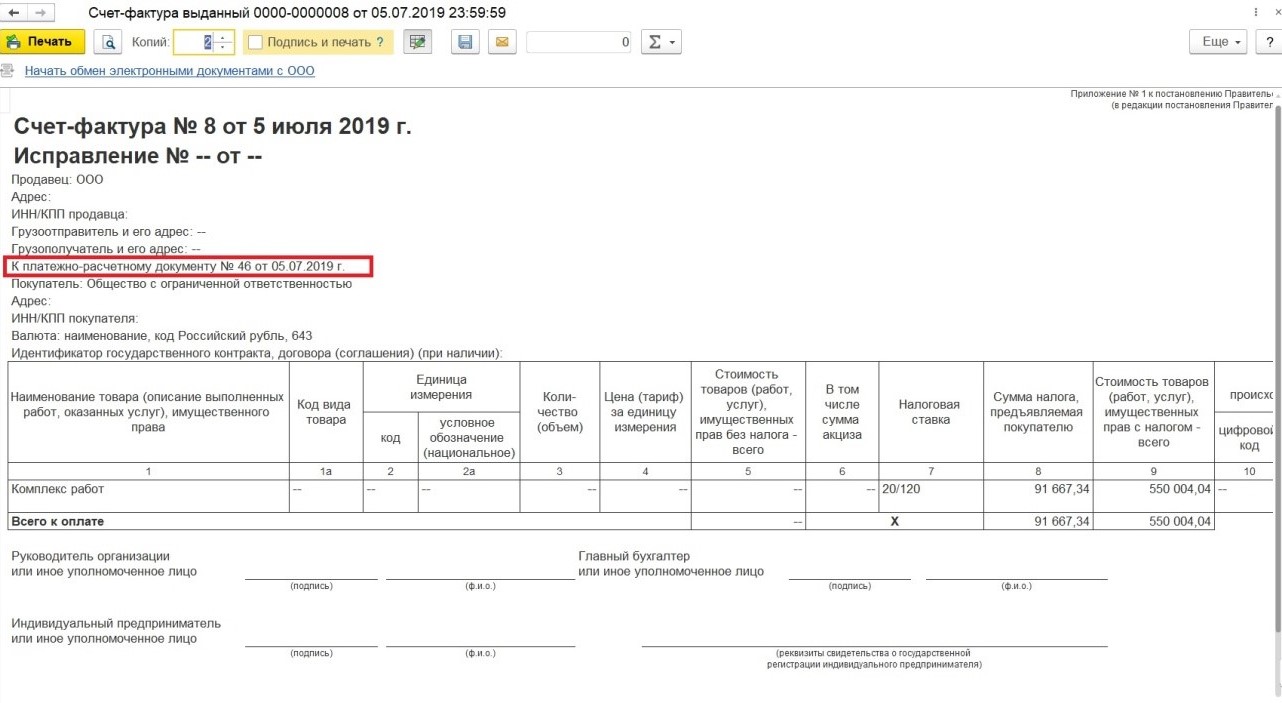Click the yellow Печать button
This screenshot has height=703, width=1282.
click(43, 42)
